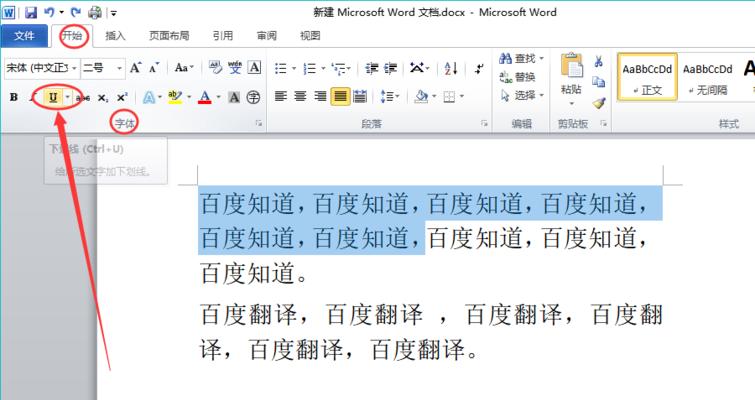This screenshot has height=400, width=755.
Task: Open the 文件 file tab
Action: (x=24, y=36)
